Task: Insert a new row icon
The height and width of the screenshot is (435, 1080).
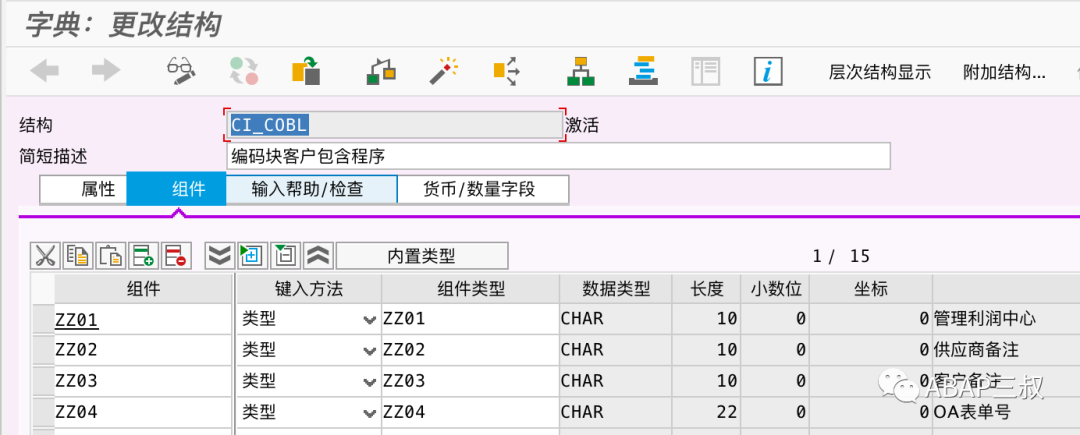Action: (143, 256)
